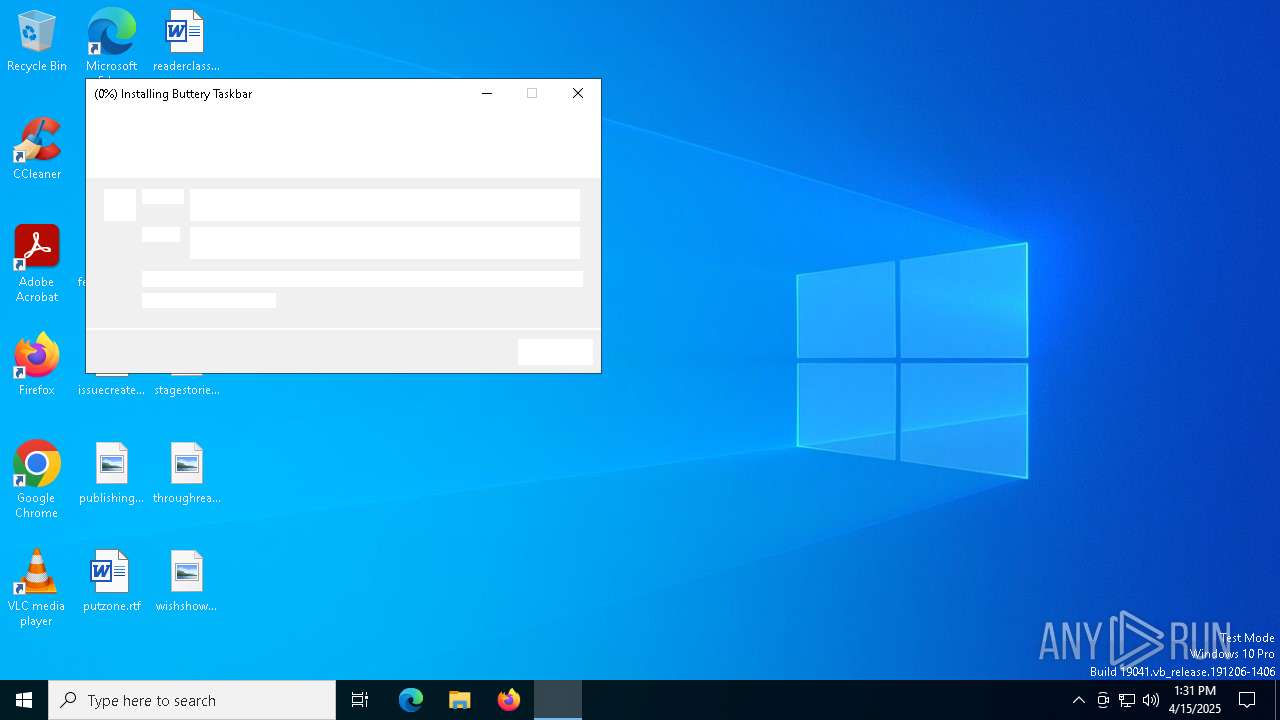This screenshot has height=720, width=1280.
Task: Click the installer's bottom-right placeholder button
Action: [x=555, y=352]
